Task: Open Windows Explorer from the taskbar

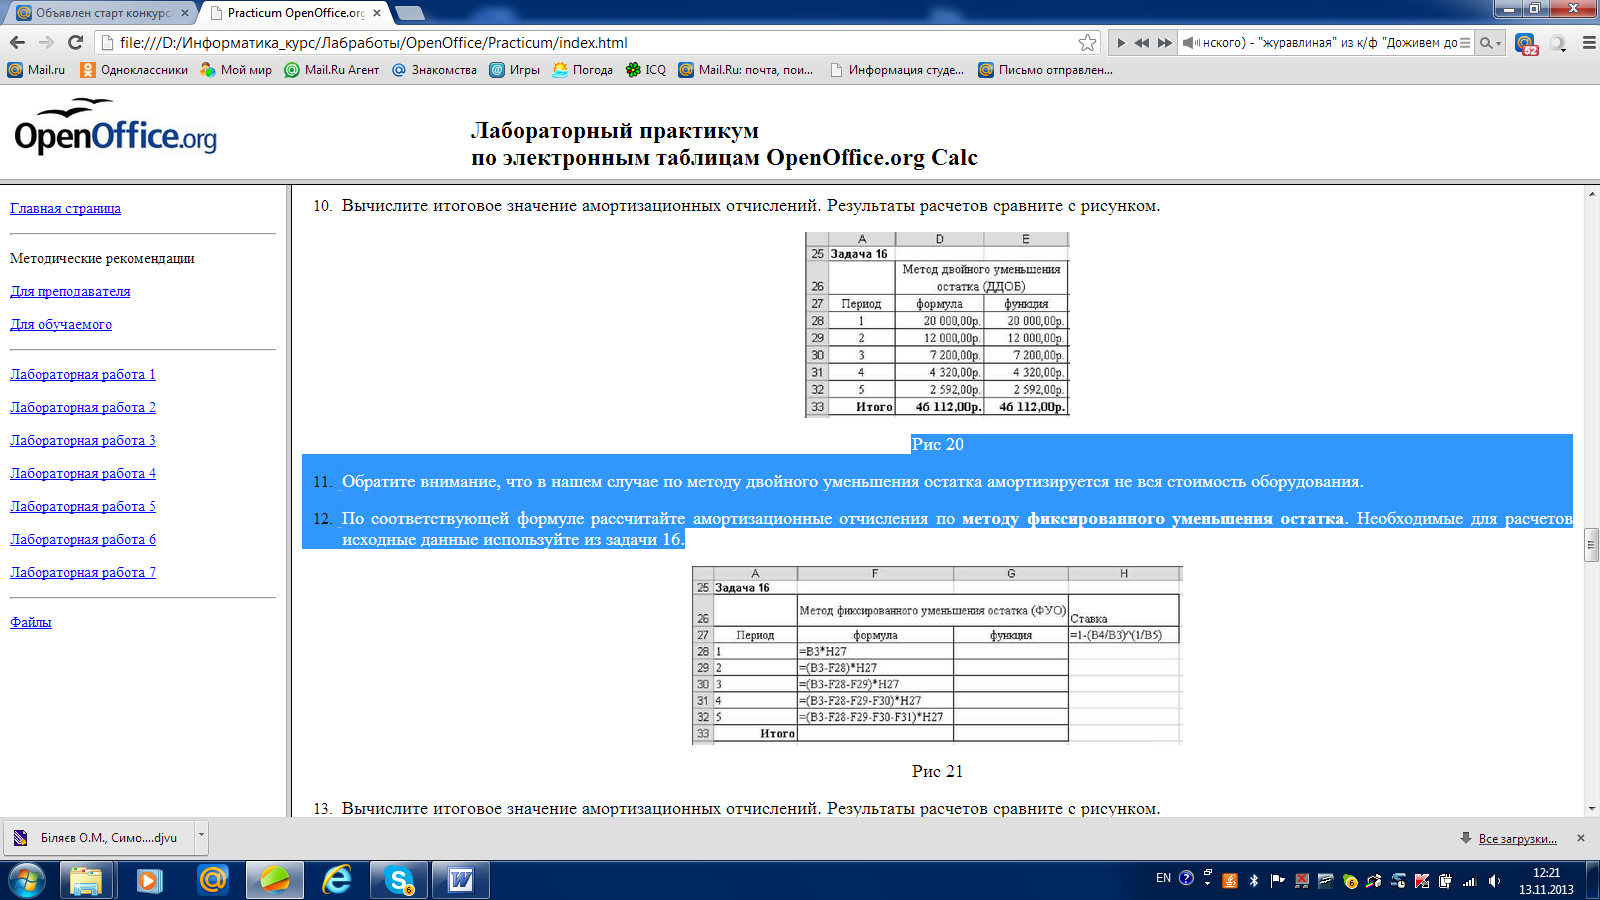Action: 86,880
